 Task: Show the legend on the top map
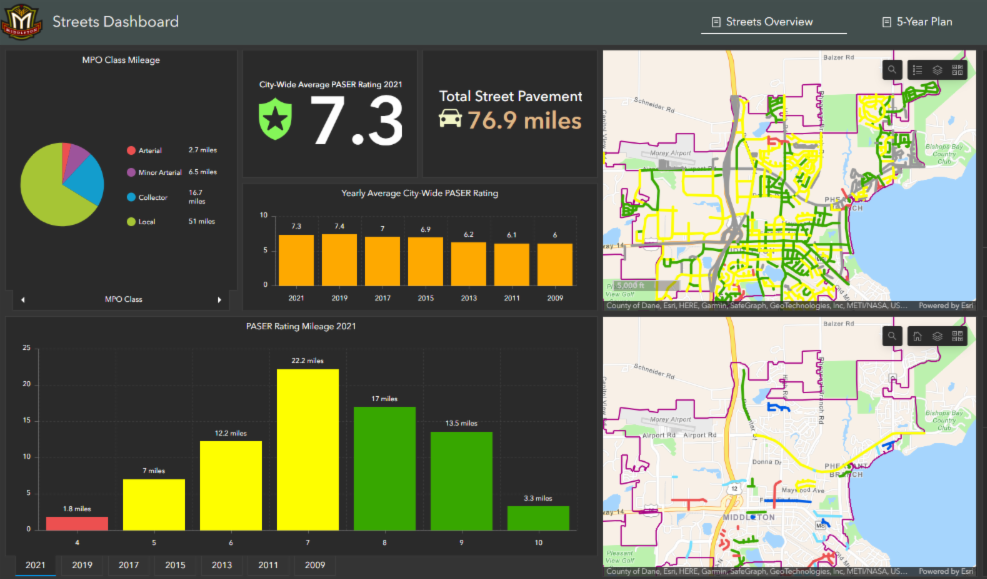(x=916, y=70)
